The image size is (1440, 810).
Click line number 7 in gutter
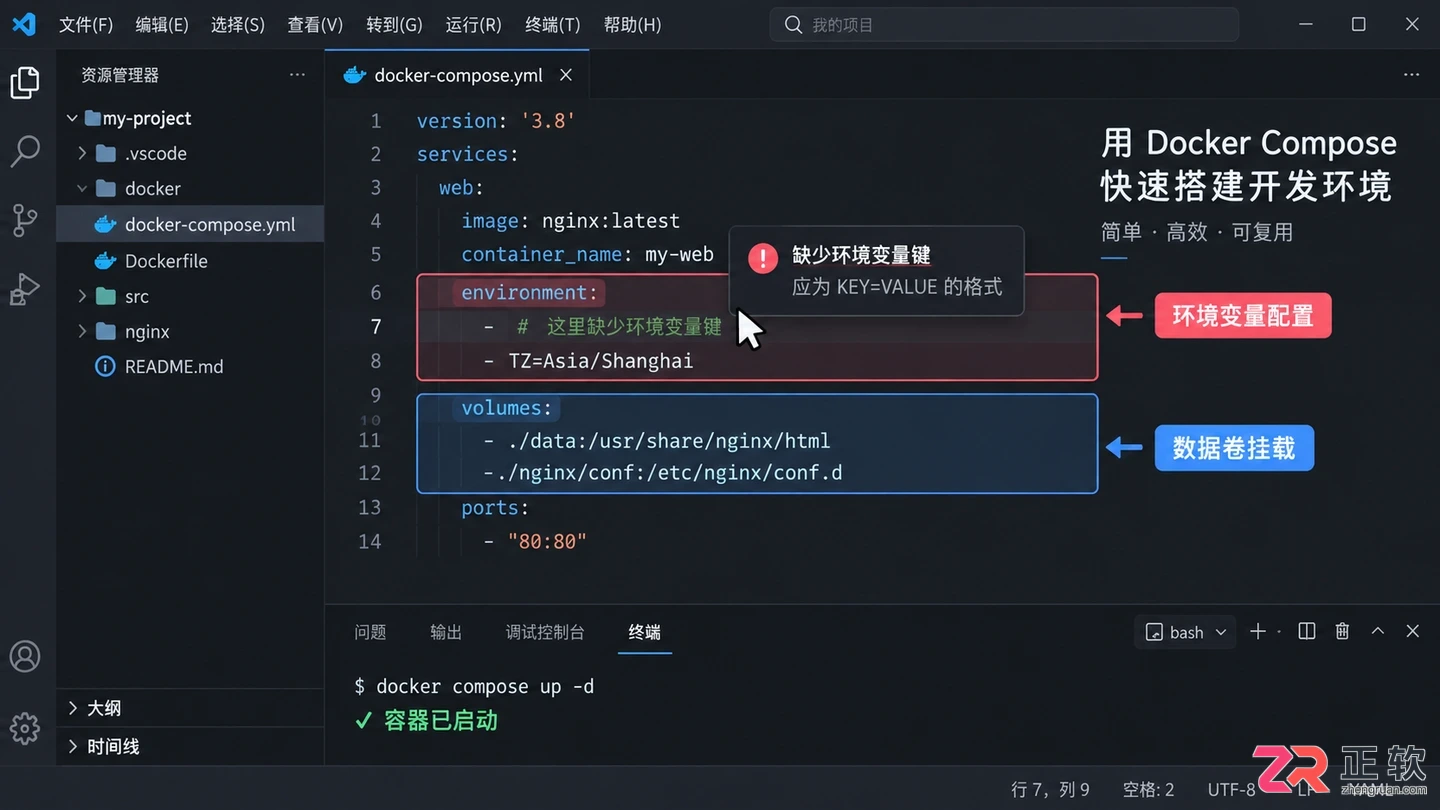coord(376,327)
